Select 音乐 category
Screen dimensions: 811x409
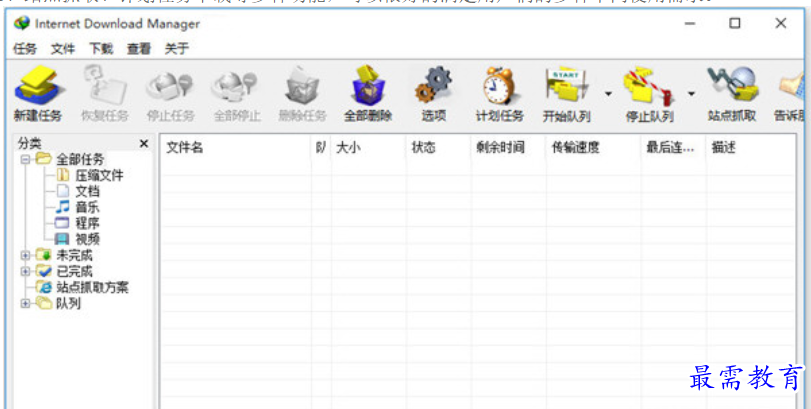click(87, 207)
